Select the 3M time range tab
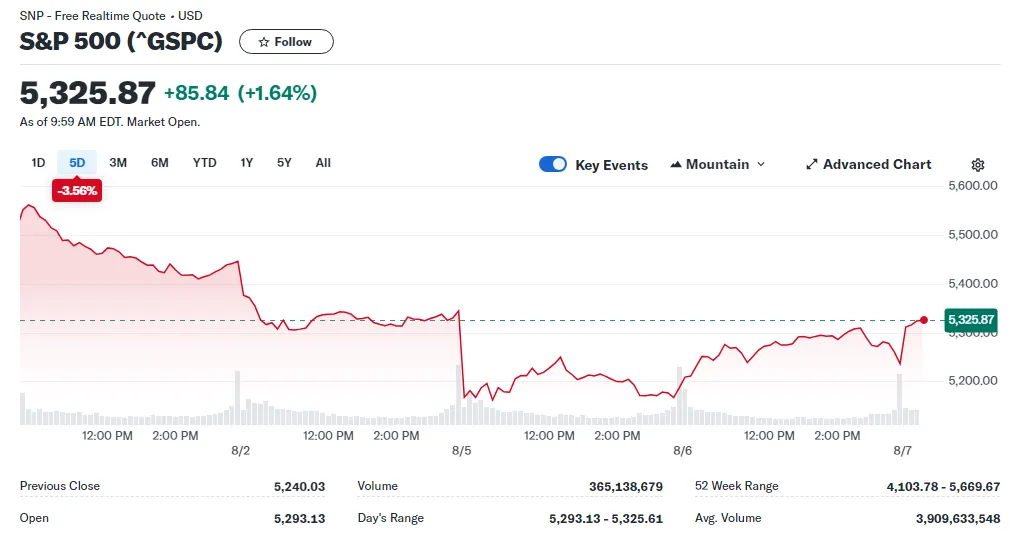 pyautogui.click(x=118, y=162)
